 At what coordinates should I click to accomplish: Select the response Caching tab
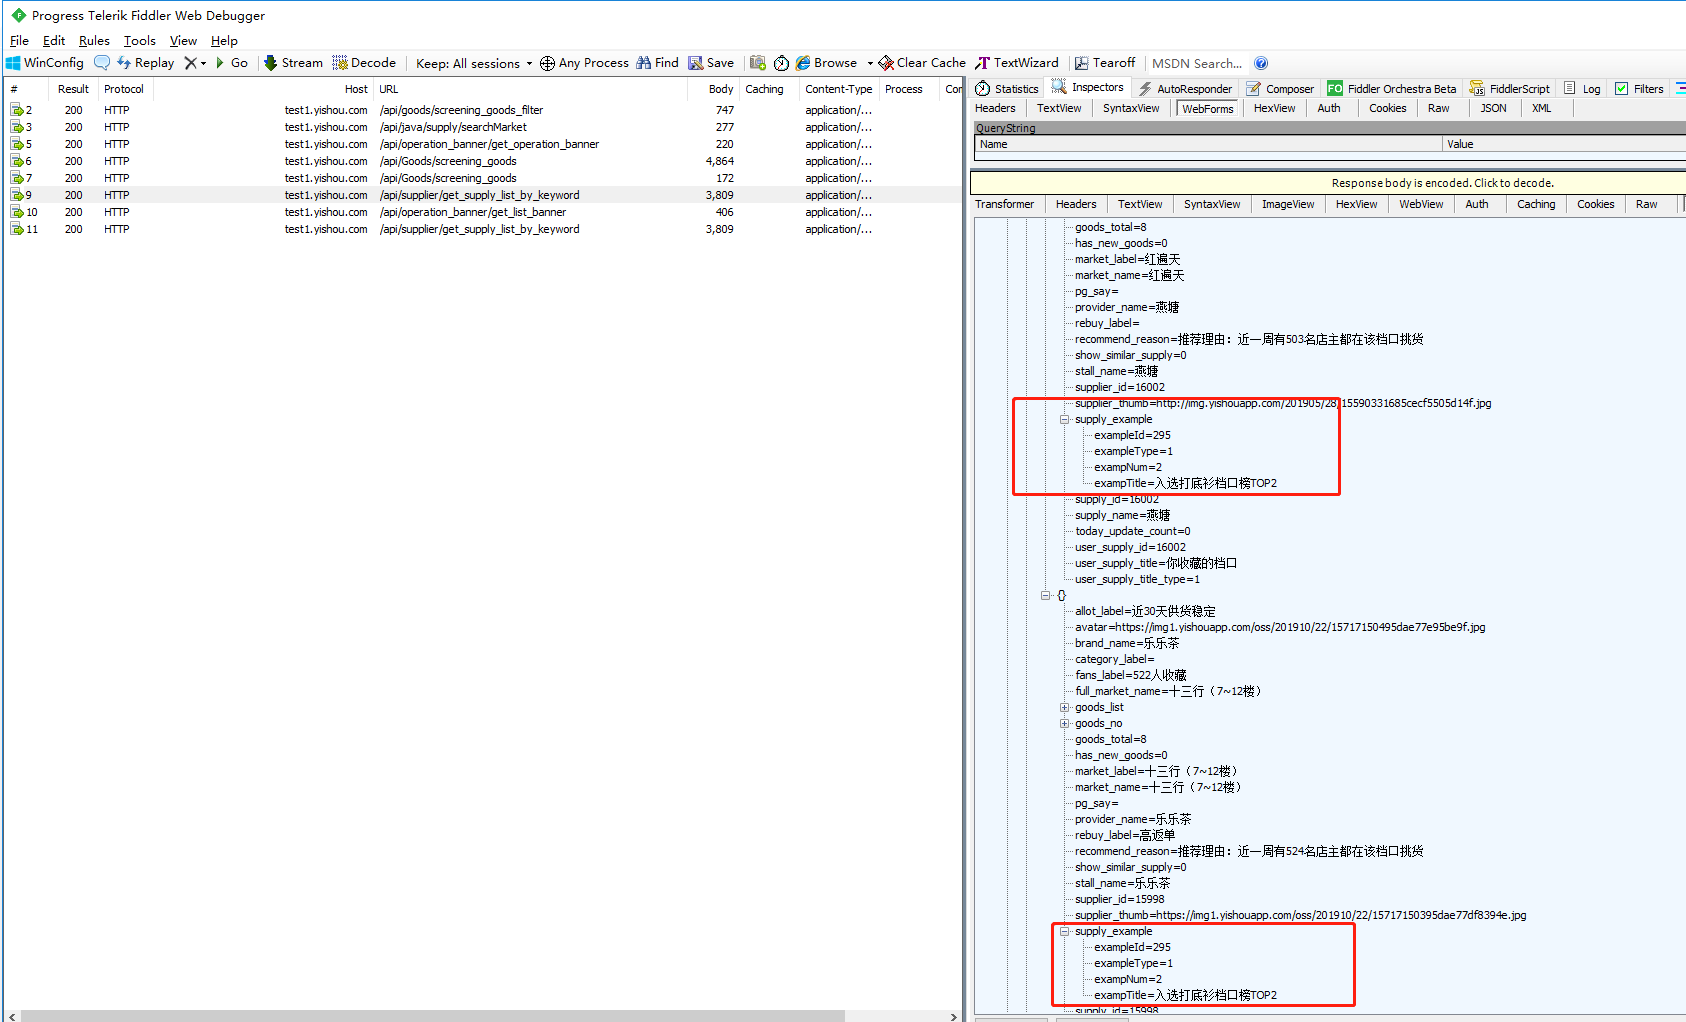[1535, 204]
